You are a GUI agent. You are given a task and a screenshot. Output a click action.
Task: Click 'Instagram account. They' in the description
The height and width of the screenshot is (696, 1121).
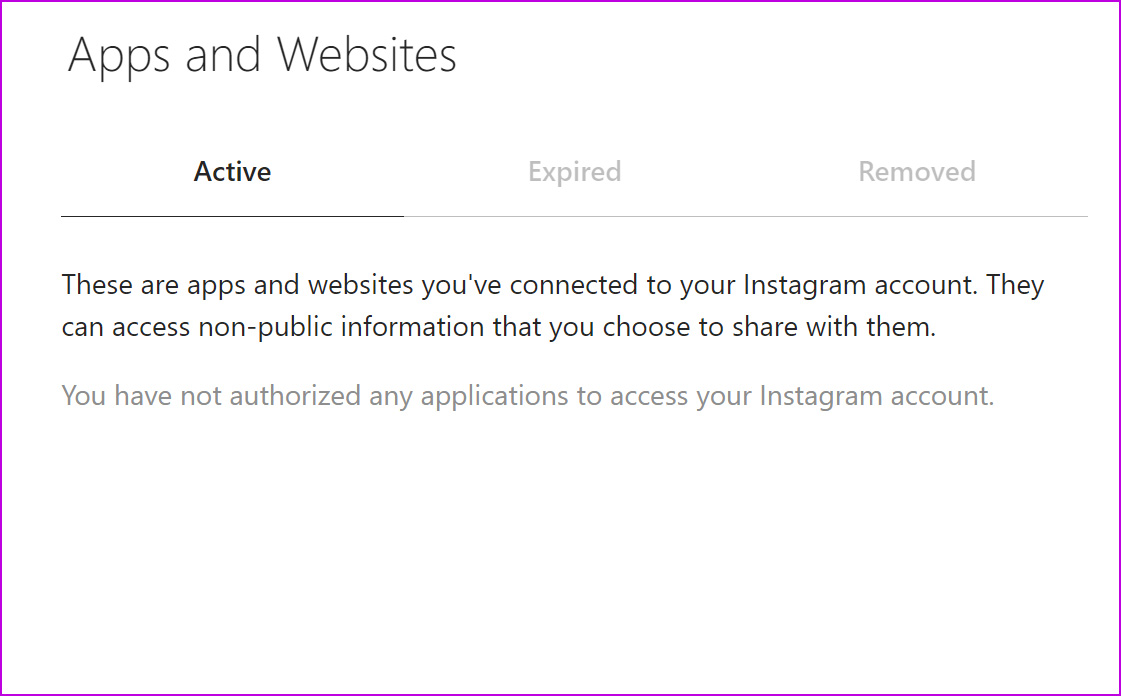pos(894,285)
